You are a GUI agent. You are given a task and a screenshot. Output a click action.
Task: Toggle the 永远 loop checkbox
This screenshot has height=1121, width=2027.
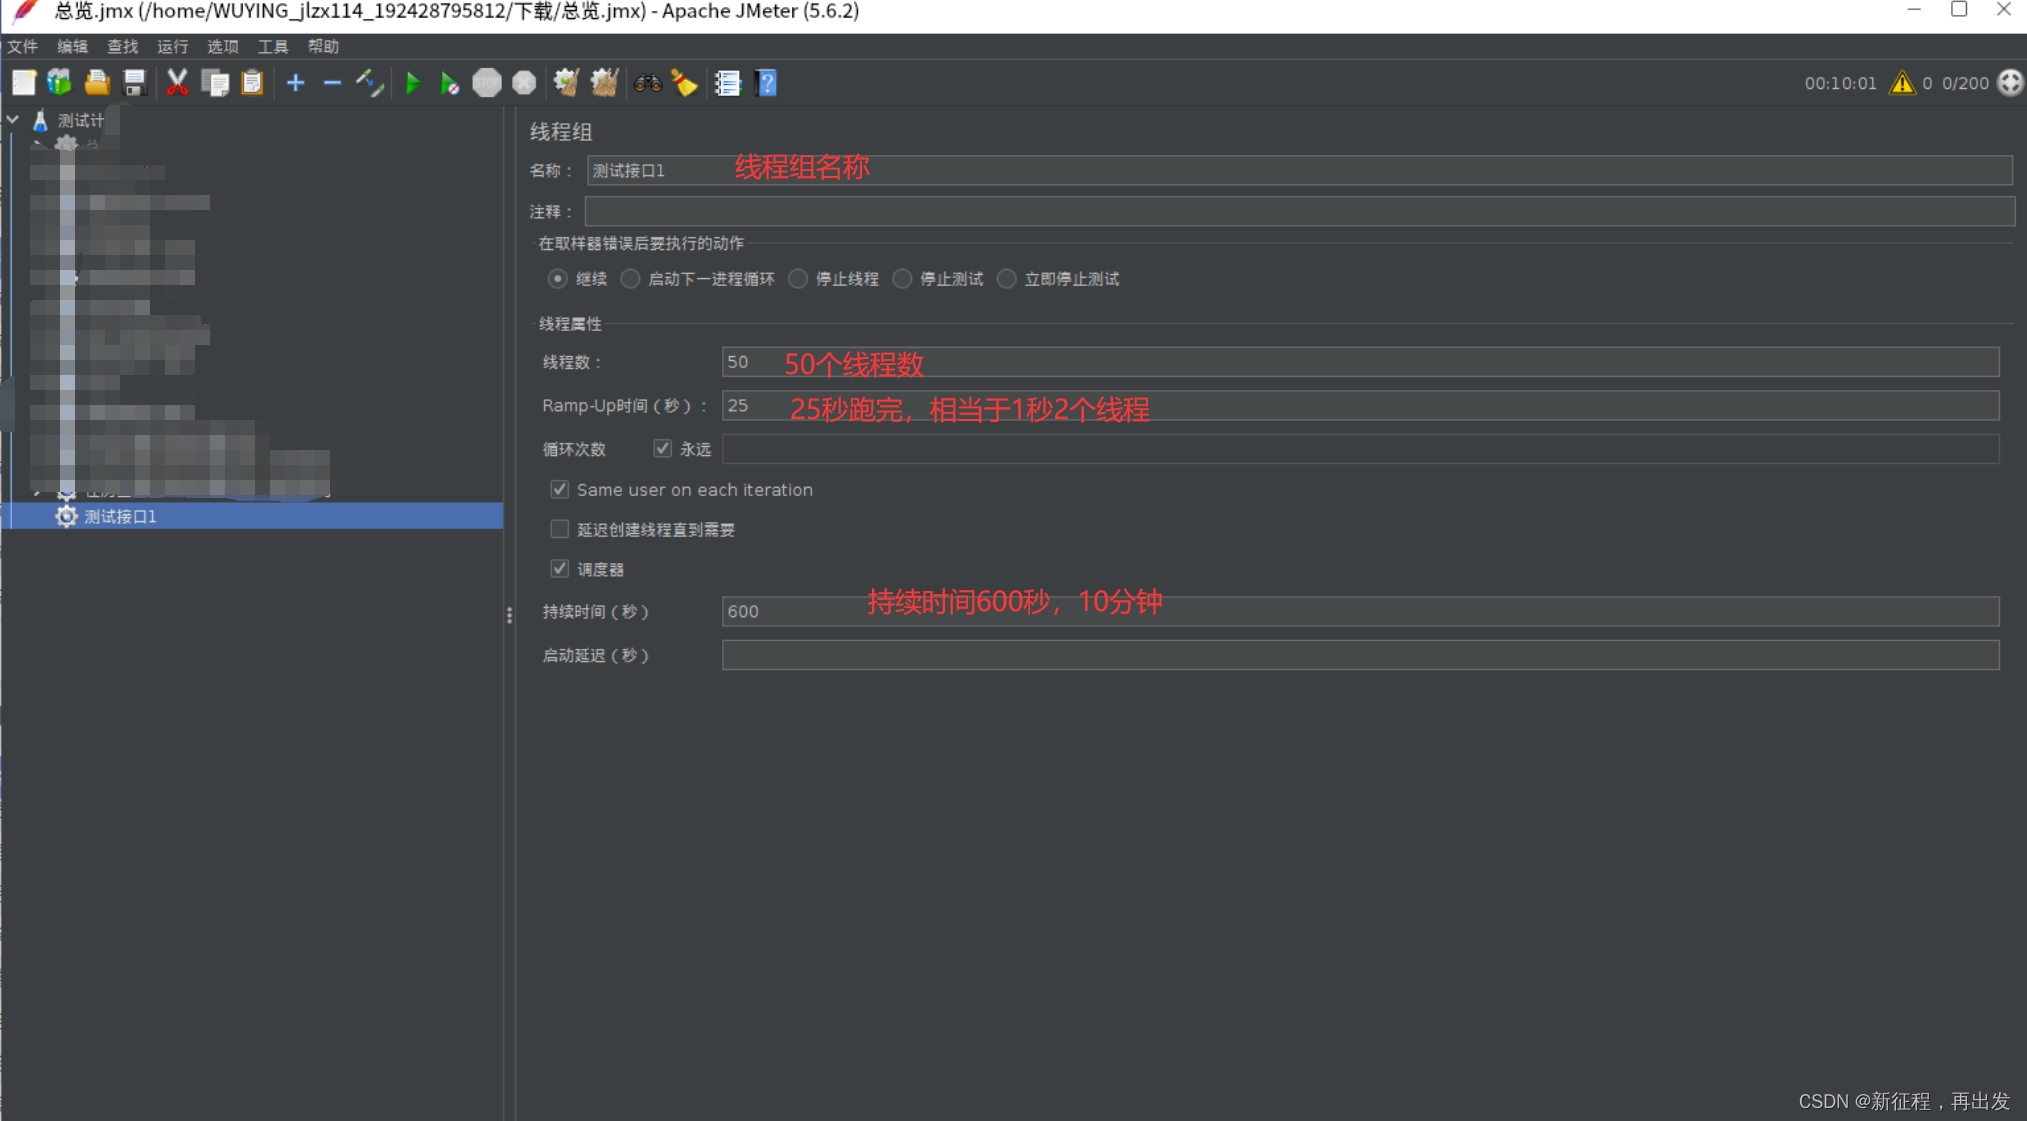click(x=662, y=449)
